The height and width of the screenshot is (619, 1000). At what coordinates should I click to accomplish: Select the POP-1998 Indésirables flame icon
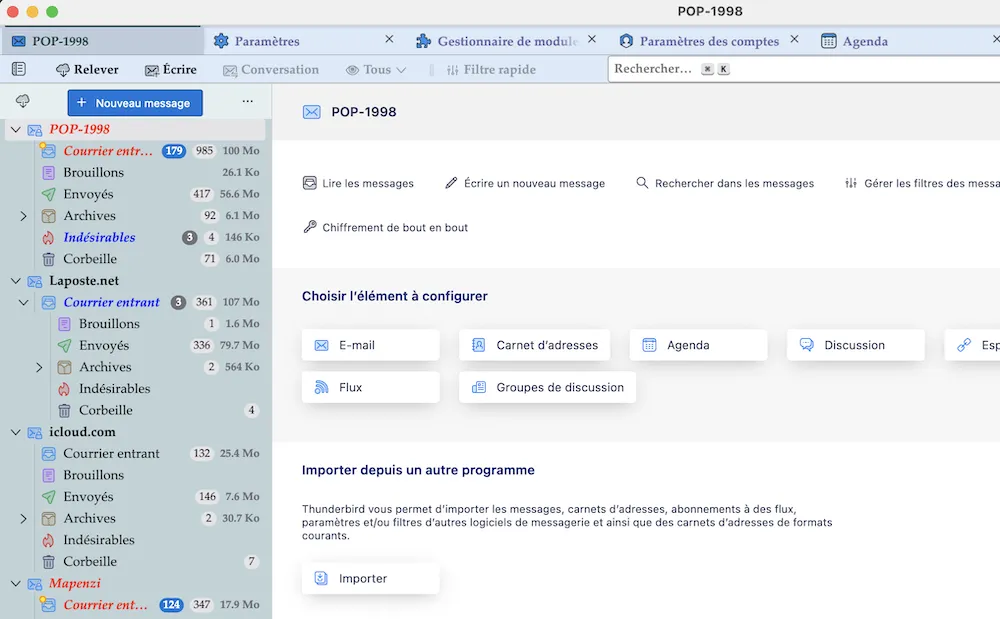[48, 238]
